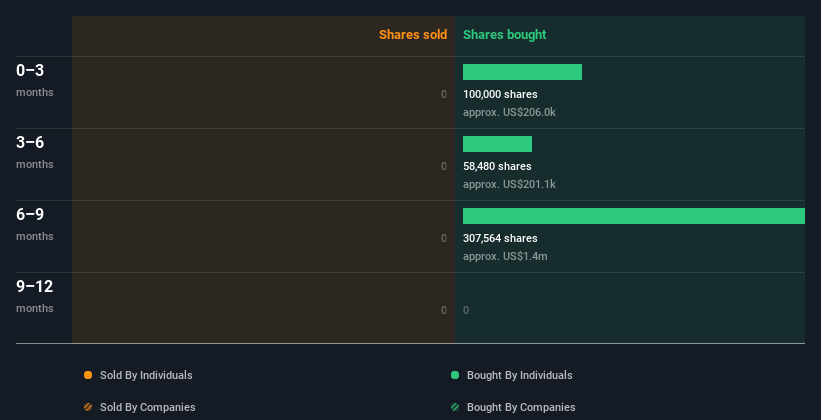Click the approx. US$1.4m text

pyautogui.click(x=505, y=256)
